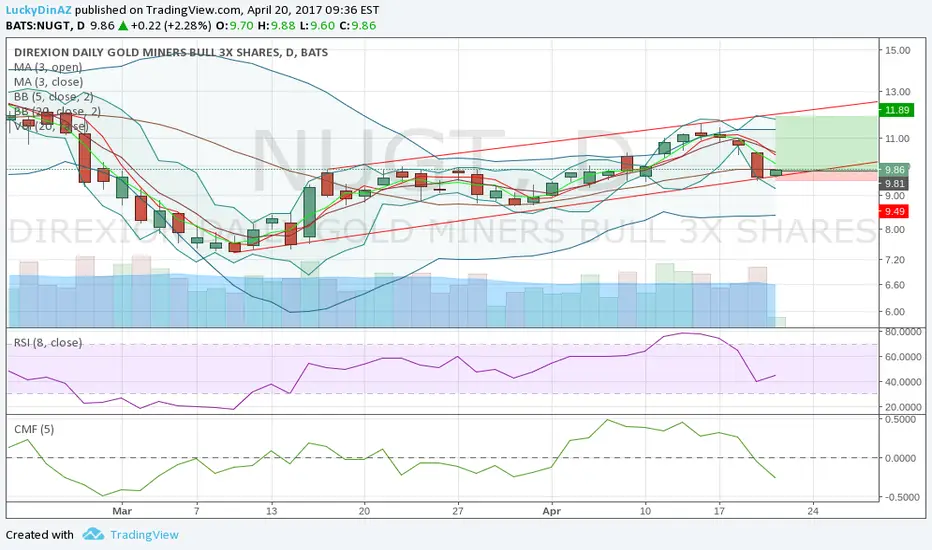Click the green 11.89 price tag
The width and height of the screenshot is (932, 550).
897,110
